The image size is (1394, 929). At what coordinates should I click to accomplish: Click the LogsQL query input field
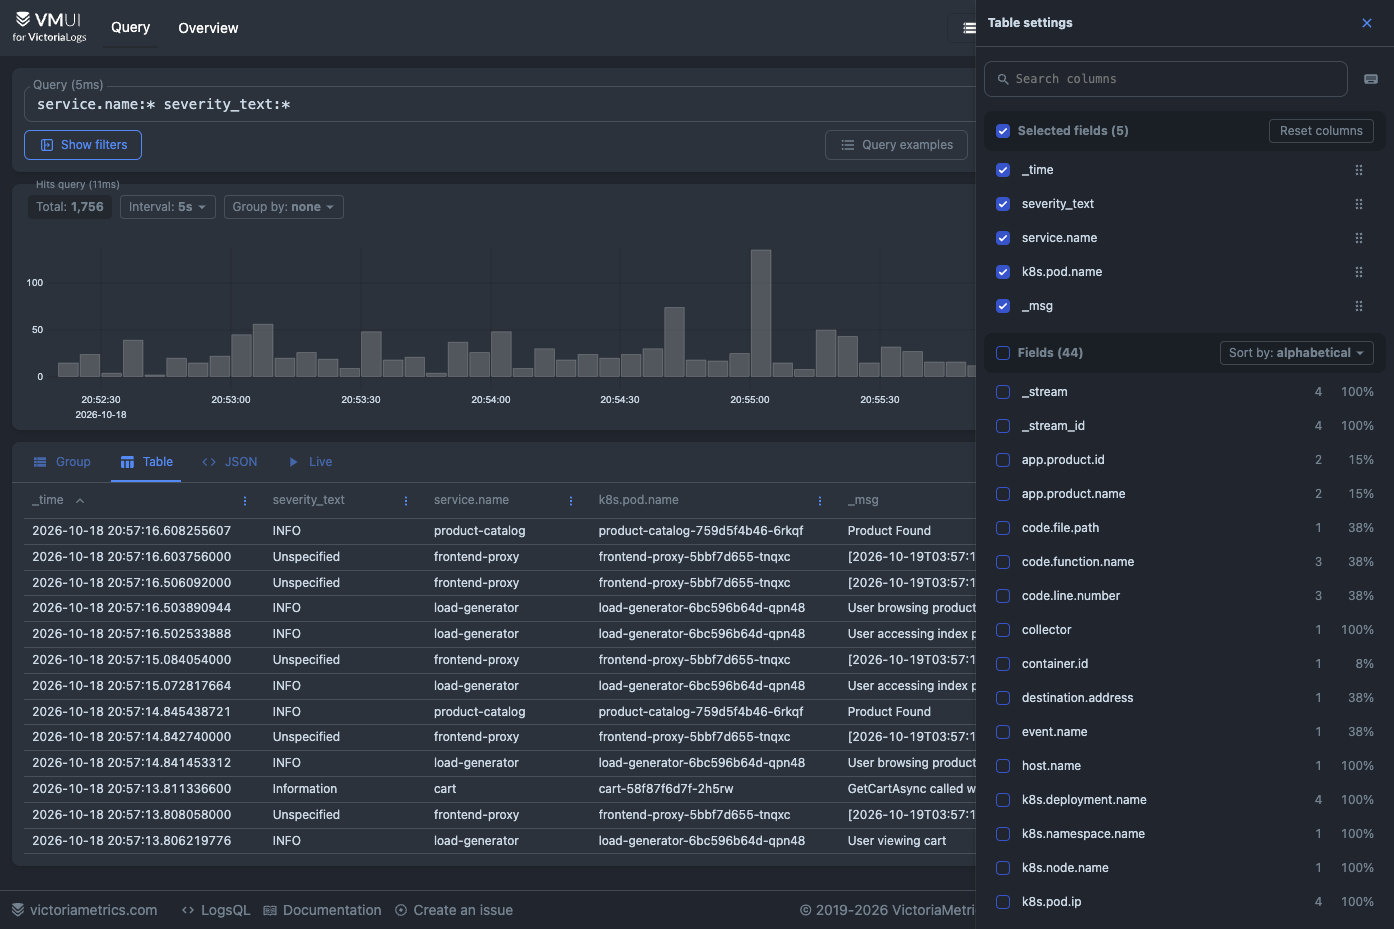(x=500, y=104)
